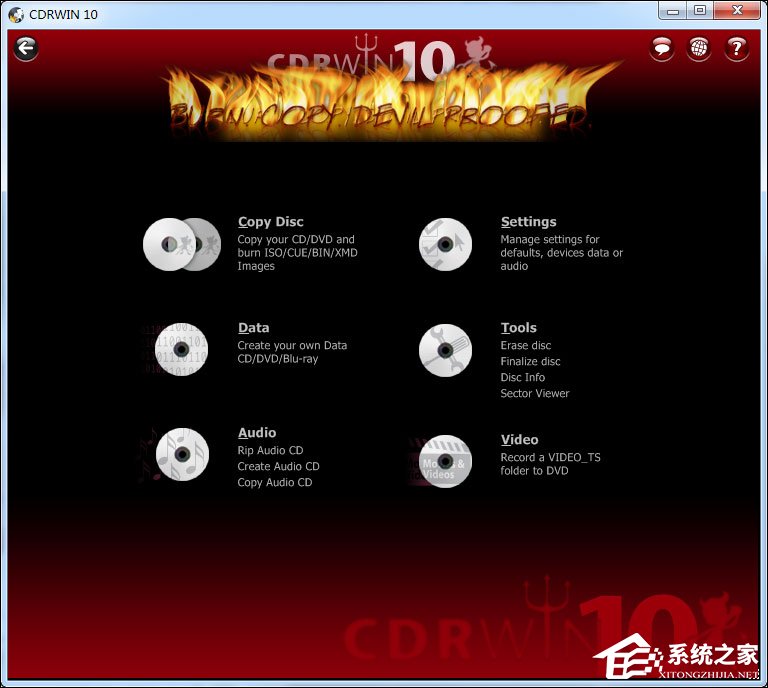Open the Video section heading
The image size is (768, 688).
[519, 439]
